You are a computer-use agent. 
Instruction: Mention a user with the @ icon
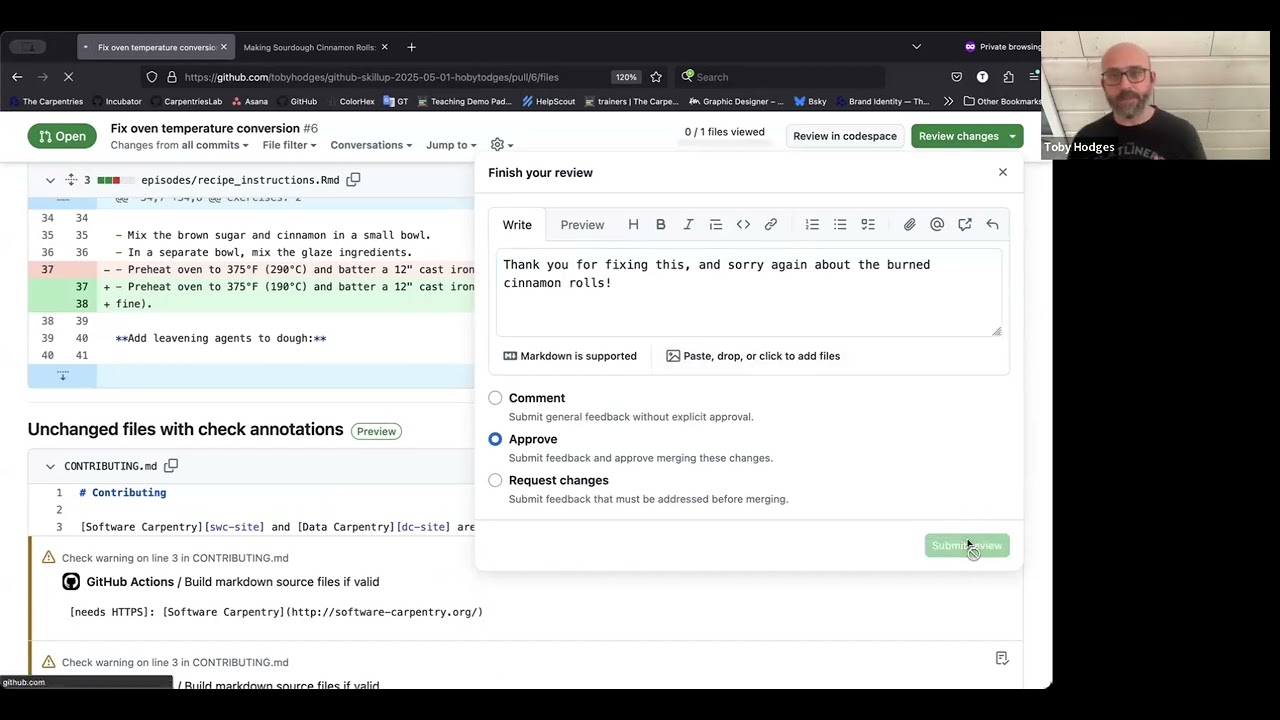(937, 225)
